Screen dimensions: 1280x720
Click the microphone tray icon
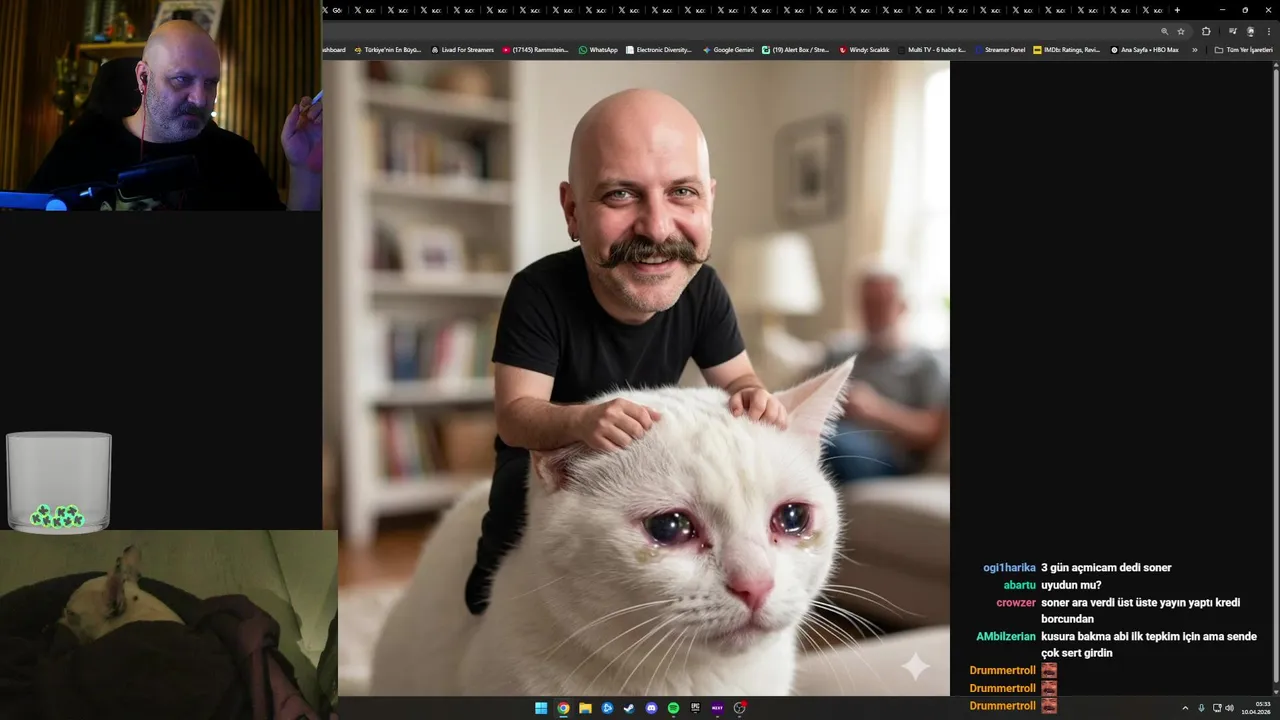click(x=1201, y=708)
